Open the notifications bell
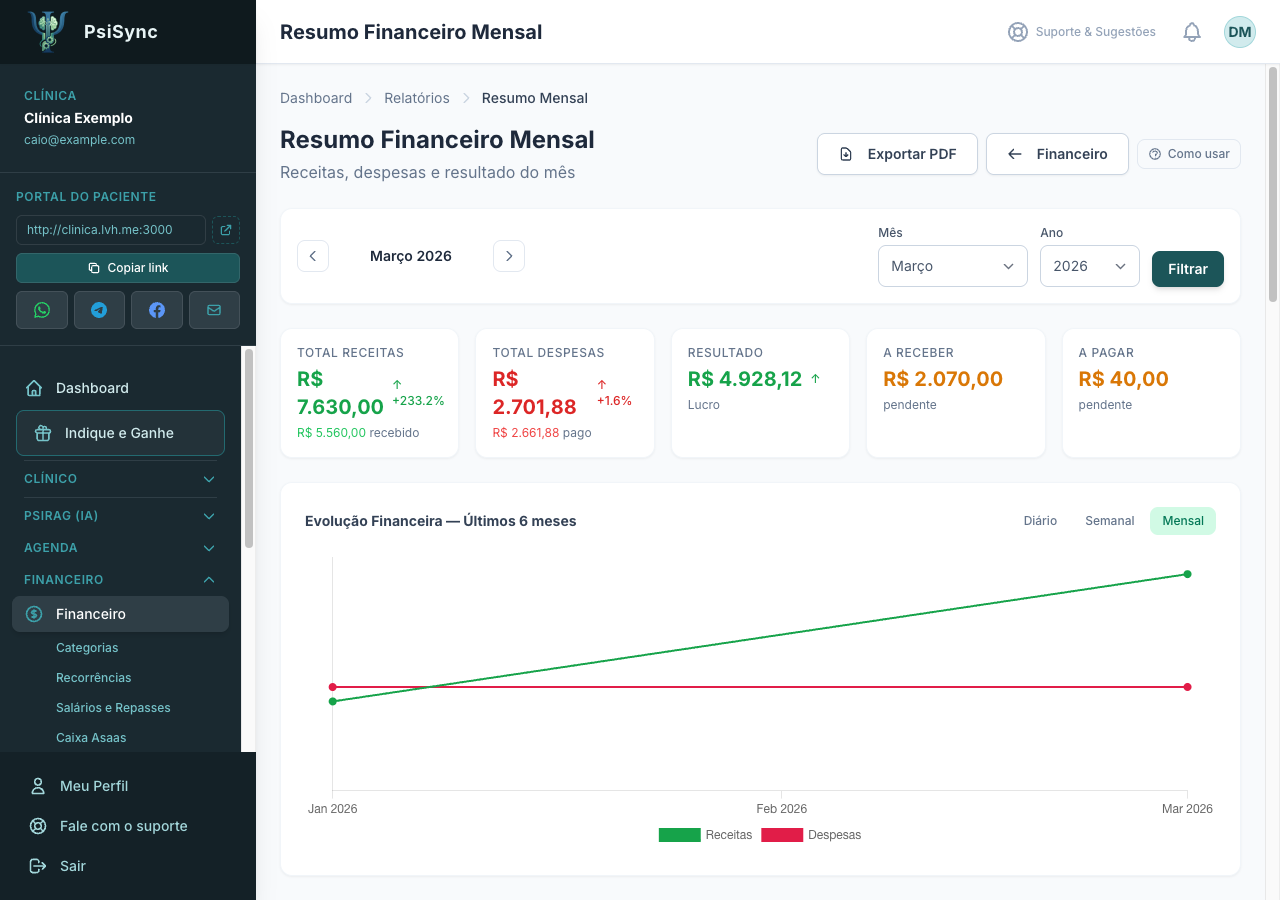This screenshot has height=900, width=1280. pyautogui.click(x=1192, y=32)
